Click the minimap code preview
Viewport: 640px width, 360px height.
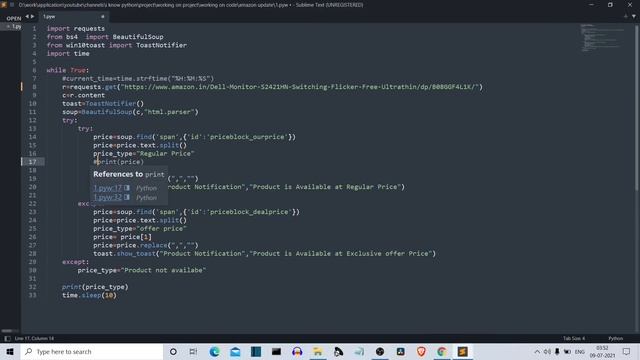click(x=602, y=38)
